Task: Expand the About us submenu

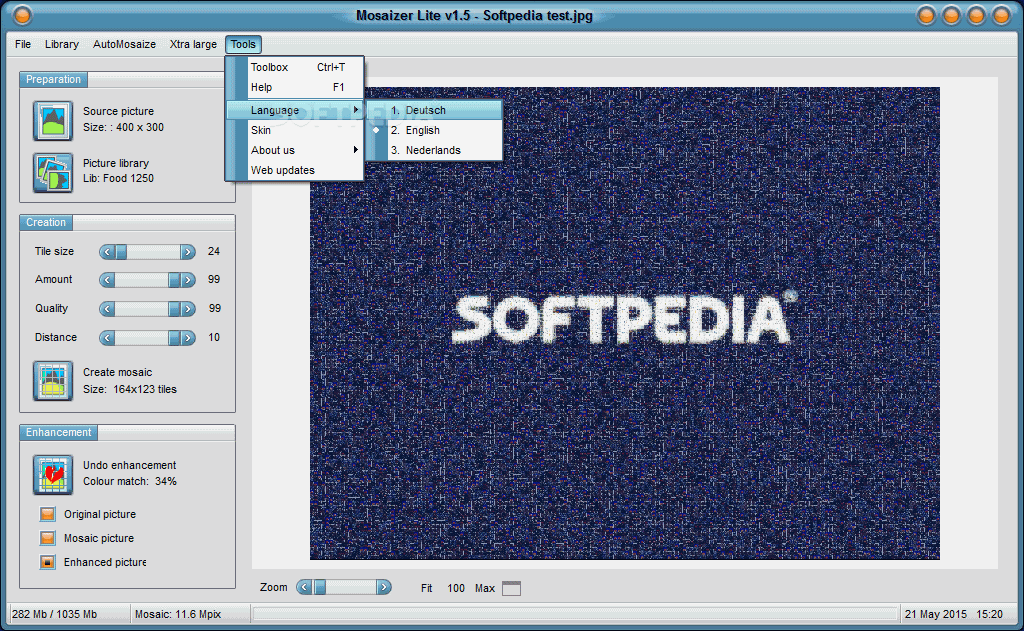Action: [x=295, y=150]
